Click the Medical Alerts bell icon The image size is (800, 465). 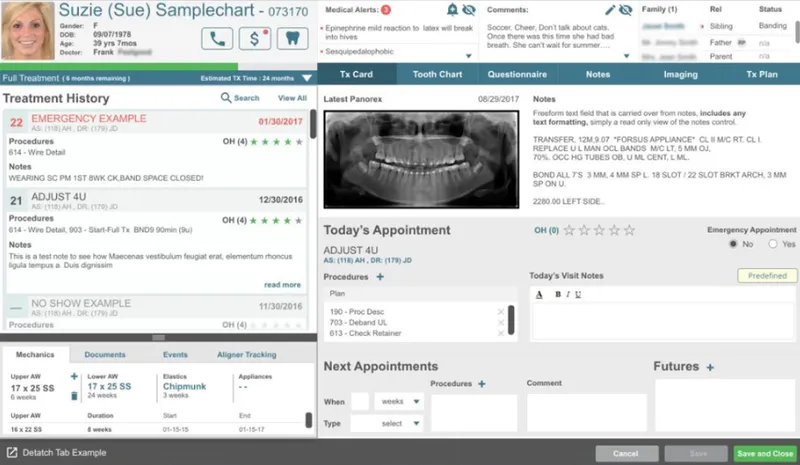pyautogui.click(x=452, y=10)
